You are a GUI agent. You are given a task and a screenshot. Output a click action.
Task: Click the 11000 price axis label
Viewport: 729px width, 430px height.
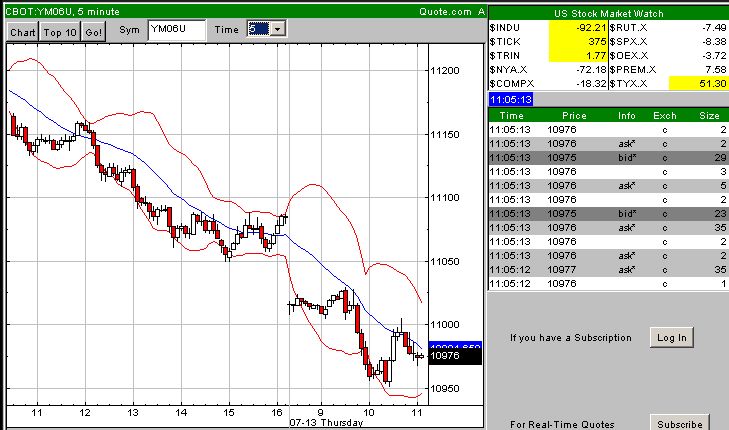[445, 325]
